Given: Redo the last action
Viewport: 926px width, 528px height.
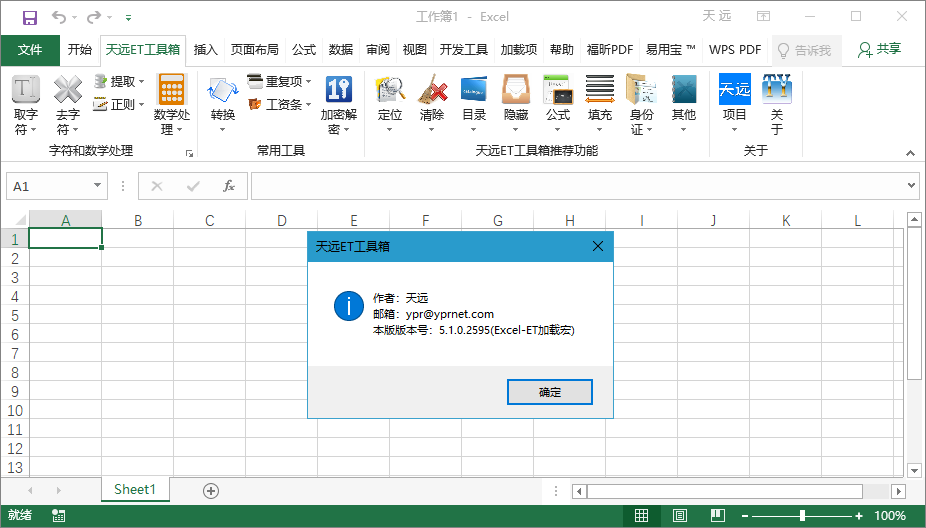Looking at the screenshot, I should click(94, 17).
